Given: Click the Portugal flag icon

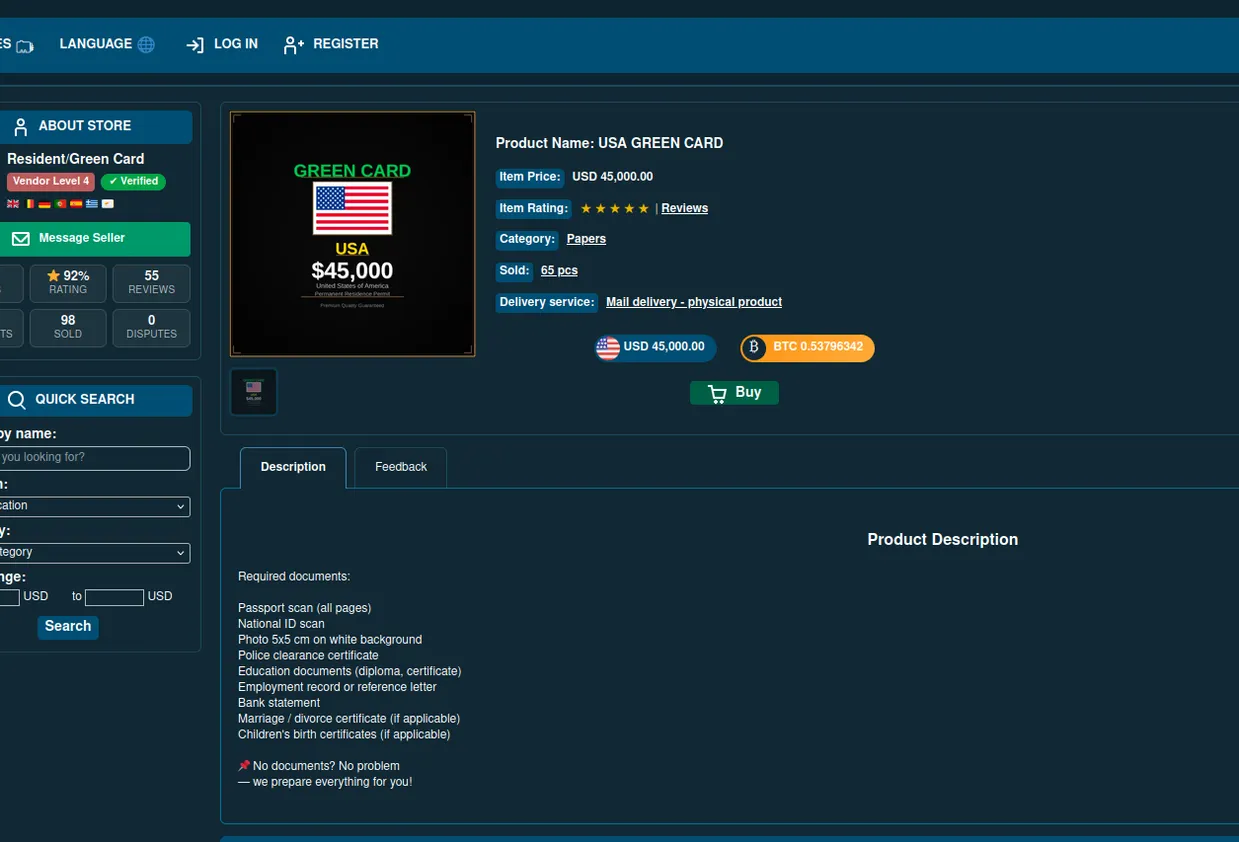Looking at the screenshot, I should click(61, 204).
